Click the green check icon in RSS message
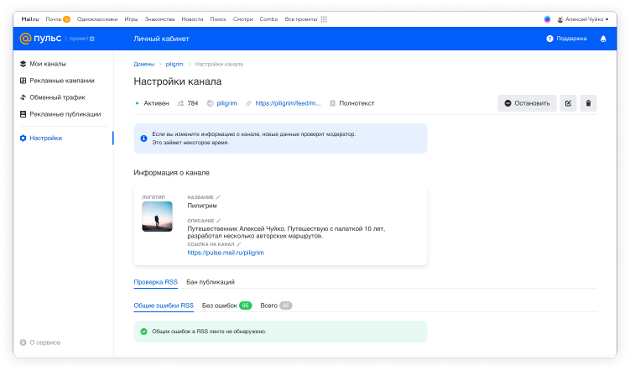The width and height of the screenshot is (630, 371). (x=143, y=332)
